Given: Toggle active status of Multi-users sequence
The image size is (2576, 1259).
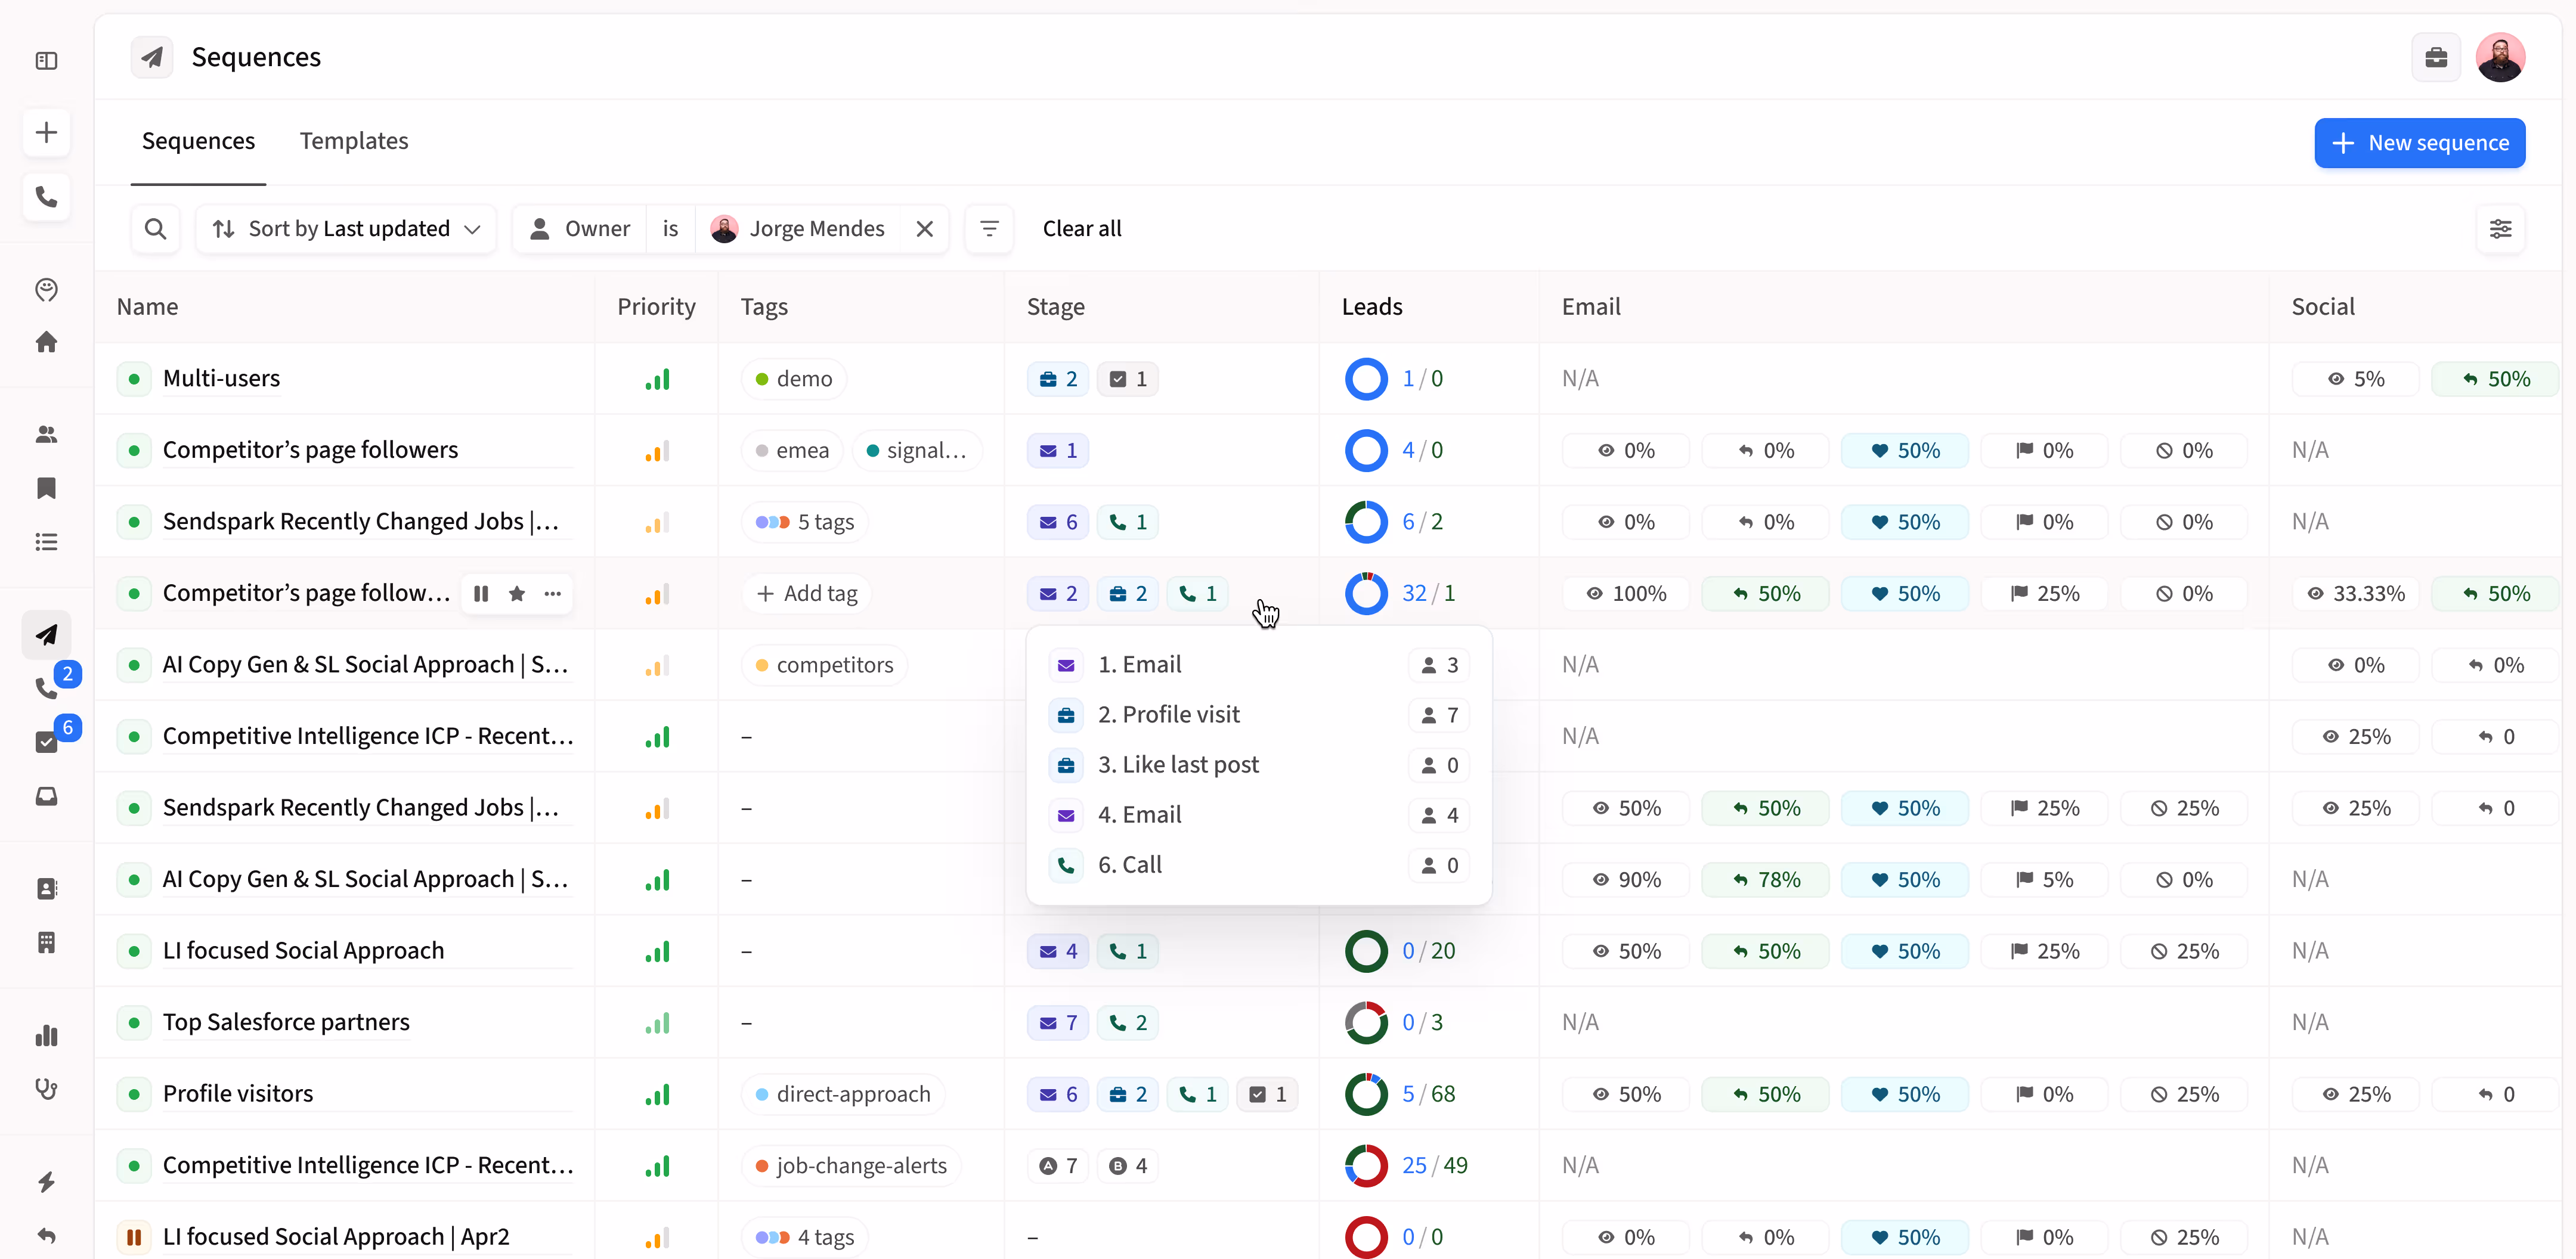Looking at the screenshot, I should [x=134, y=379].
